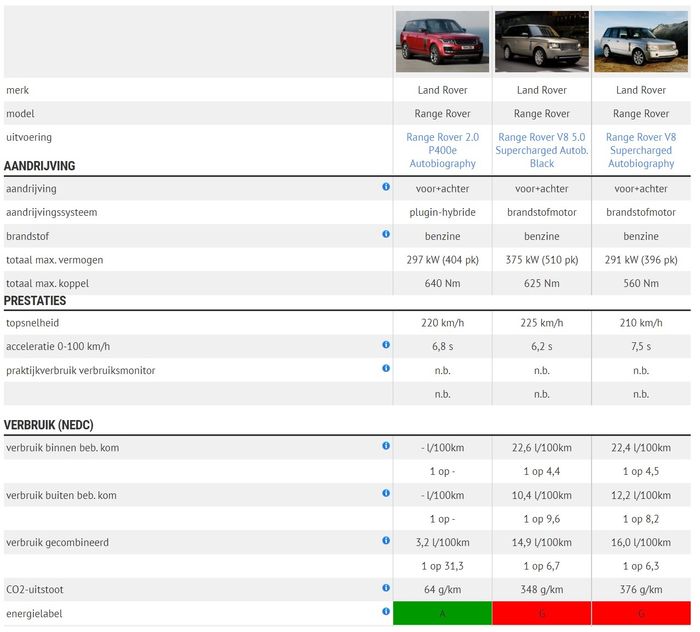700x632 pixels.
Task: Click the totaal max. vermogen row label
Action: click(54, 260)
